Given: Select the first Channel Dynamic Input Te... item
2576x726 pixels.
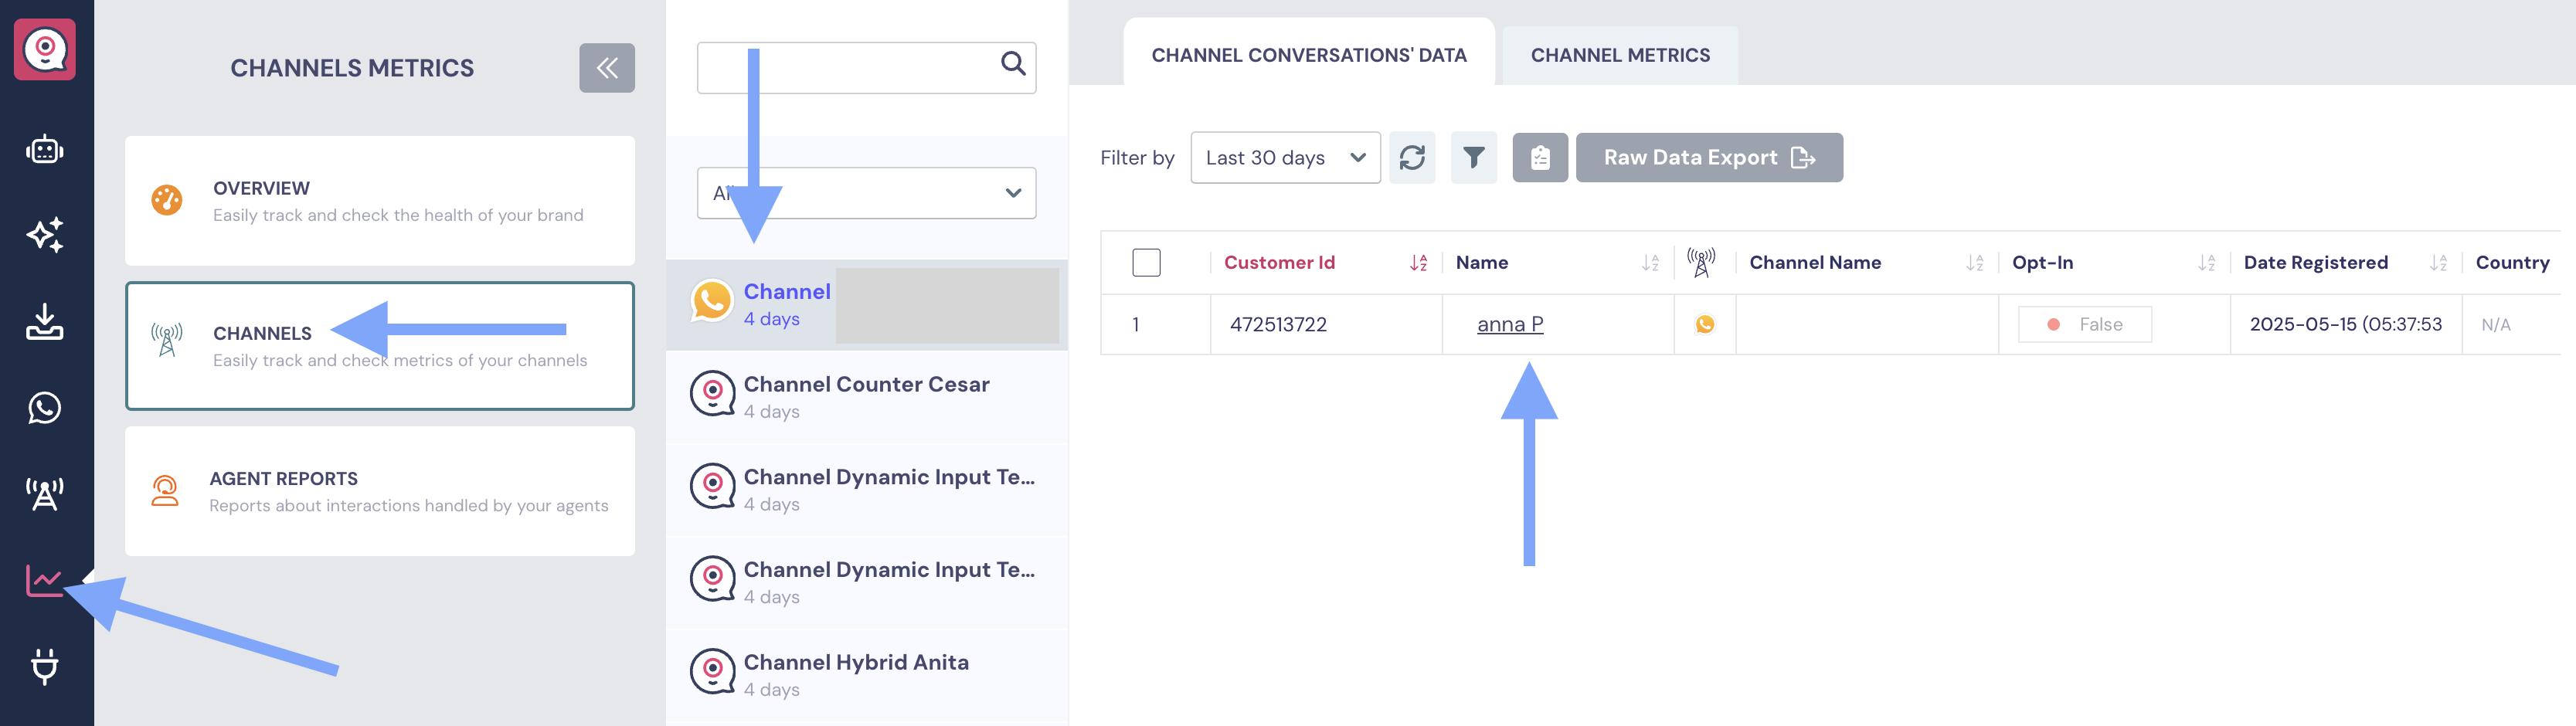Looking at the screenshot, I should pyautogui.click(x=867, y=490).
